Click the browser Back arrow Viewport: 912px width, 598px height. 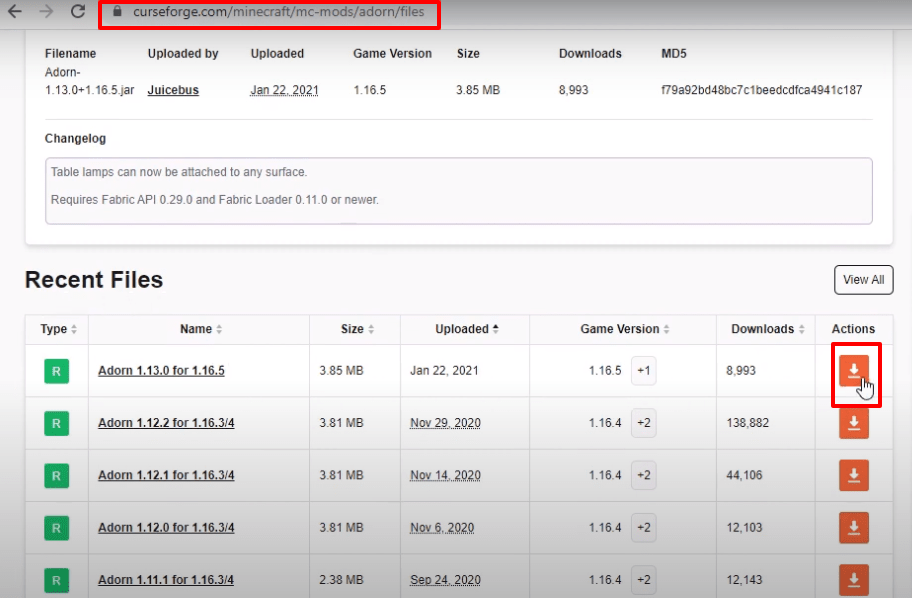15,11
